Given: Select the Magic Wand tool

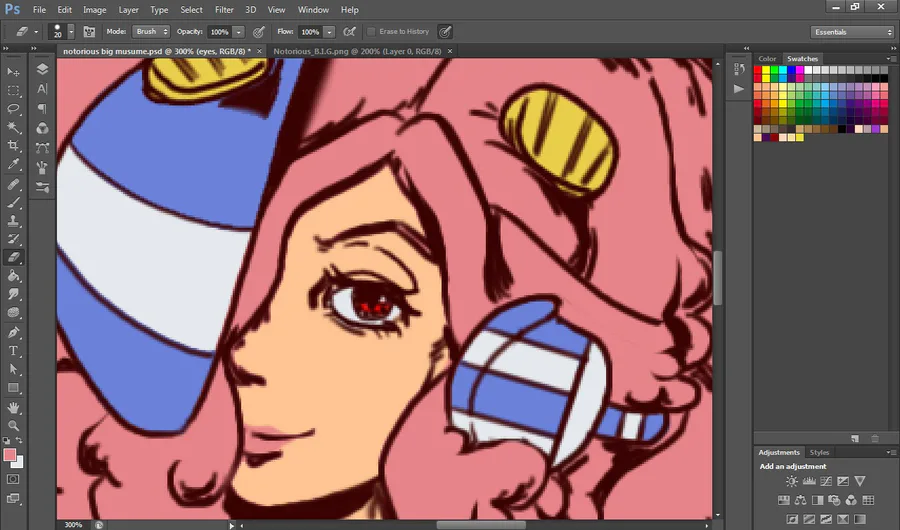Looking at the screenshot, I should pos(13,127).
